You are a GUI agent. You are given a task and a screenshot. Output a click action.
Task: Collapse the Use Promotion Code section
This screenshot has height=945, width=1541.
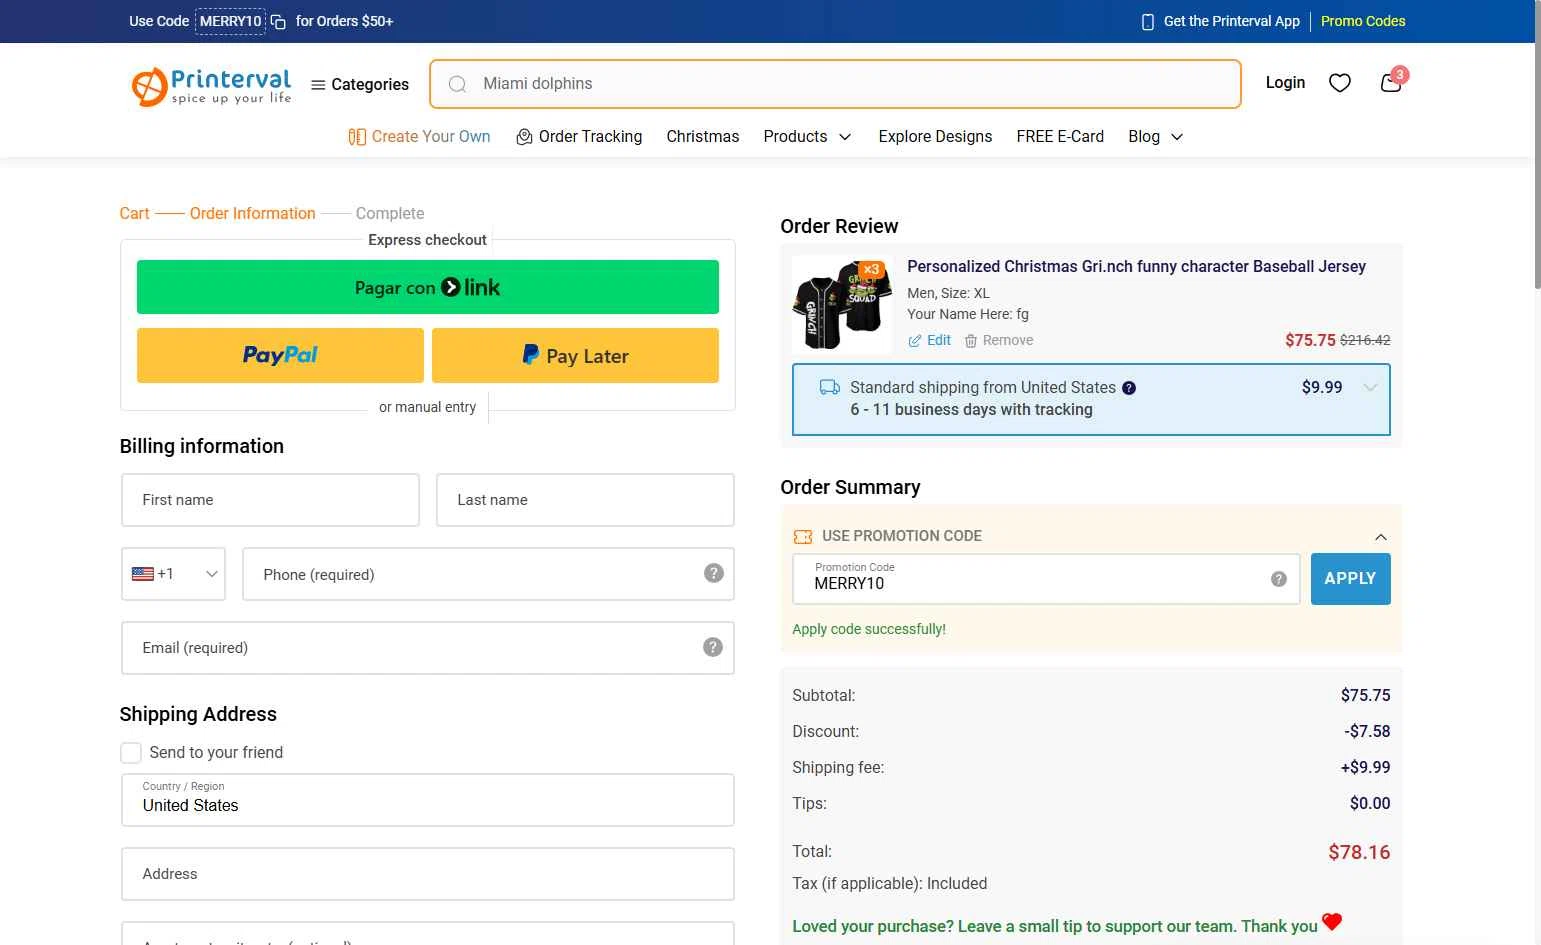[x=1380, y=537]
